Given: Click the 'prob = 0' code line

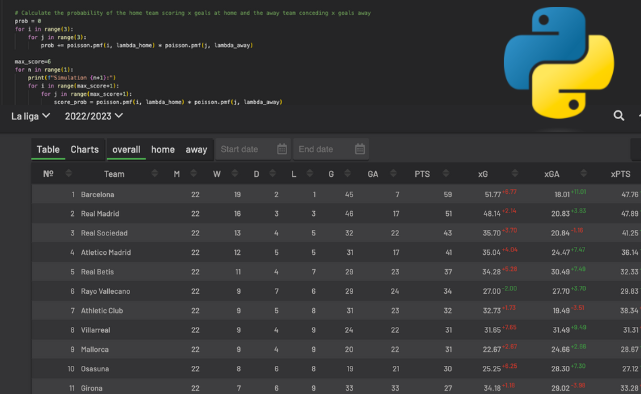Looking at the screenshot, I should (28, 21).
